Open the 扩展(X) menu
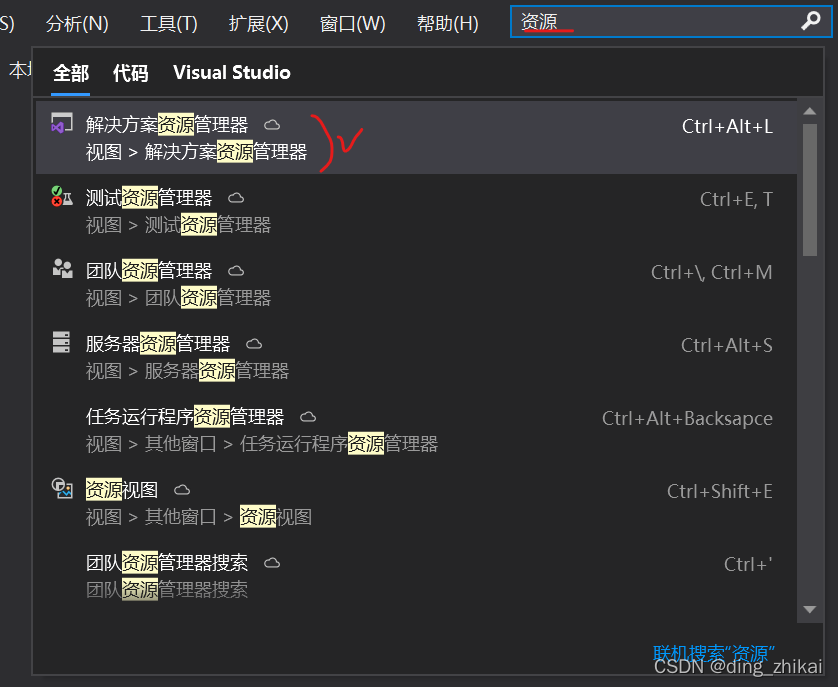838x687 pixels. point(259,24)
